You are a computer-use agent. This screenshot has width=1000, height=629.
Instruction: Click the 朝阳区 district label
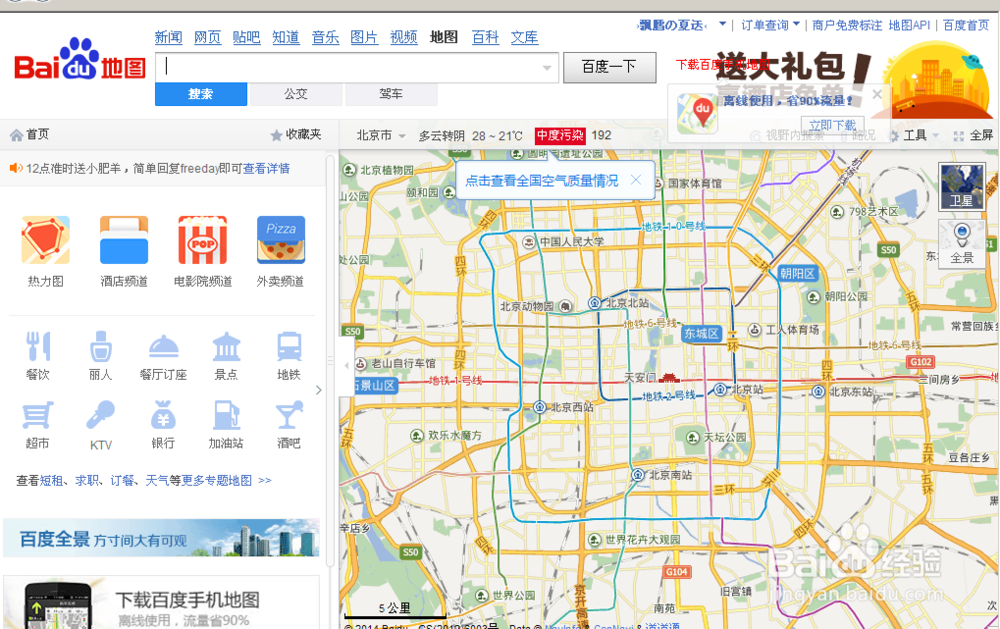pos(797,273)
